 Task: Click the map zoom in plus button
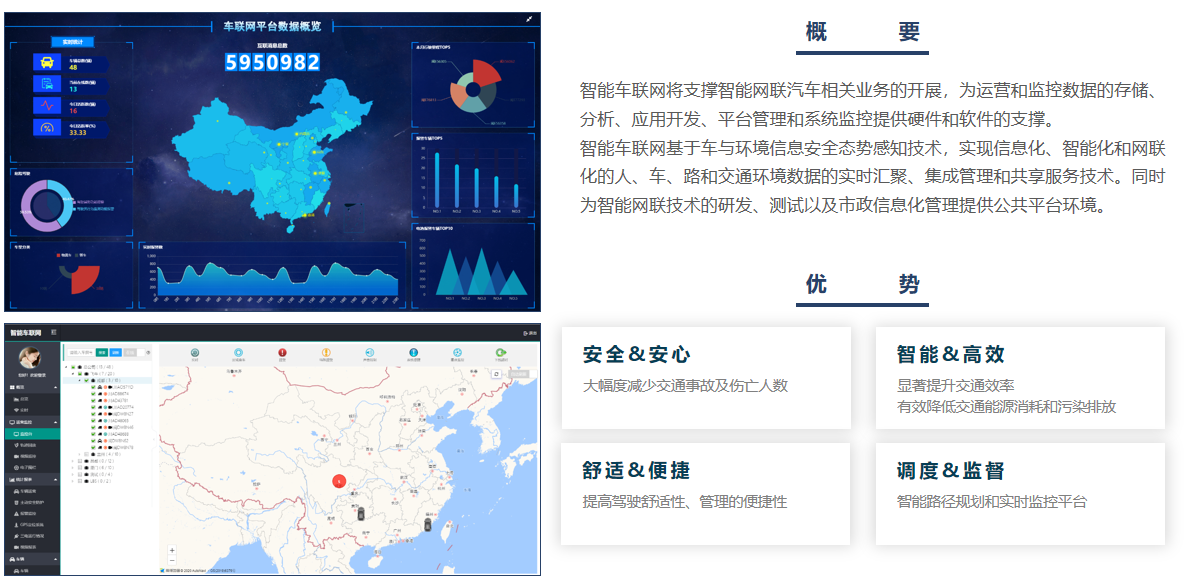[171, 549]
